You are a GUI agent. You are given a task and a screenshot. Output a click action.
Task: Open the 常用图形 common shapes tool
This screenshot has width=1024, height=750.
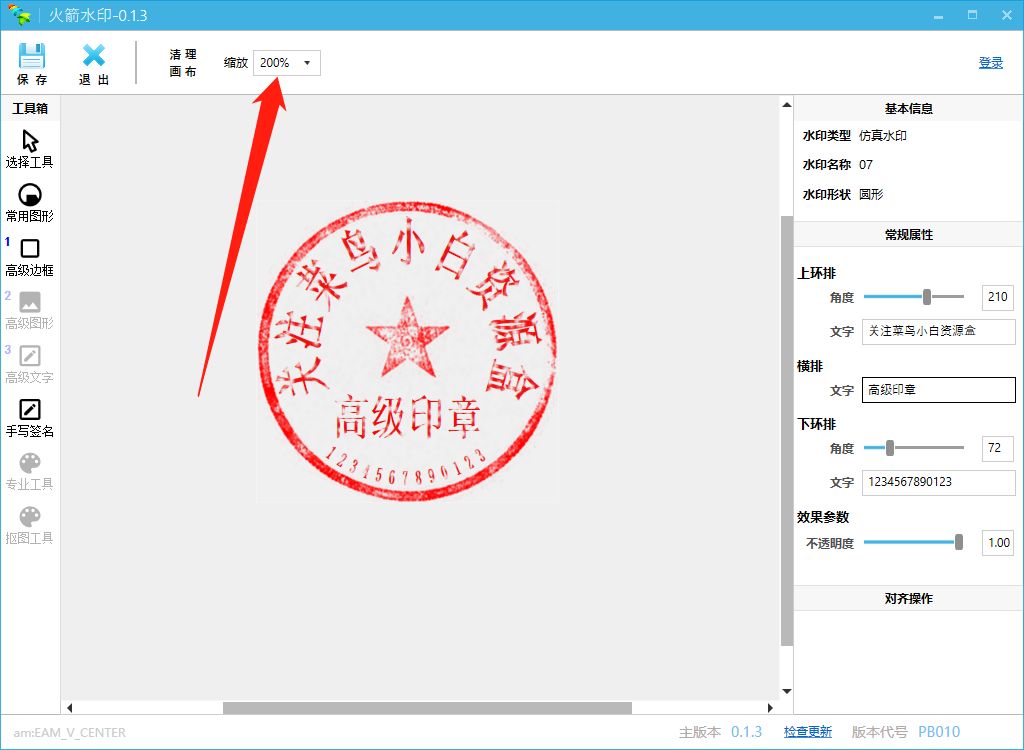(x=29, y=203)
